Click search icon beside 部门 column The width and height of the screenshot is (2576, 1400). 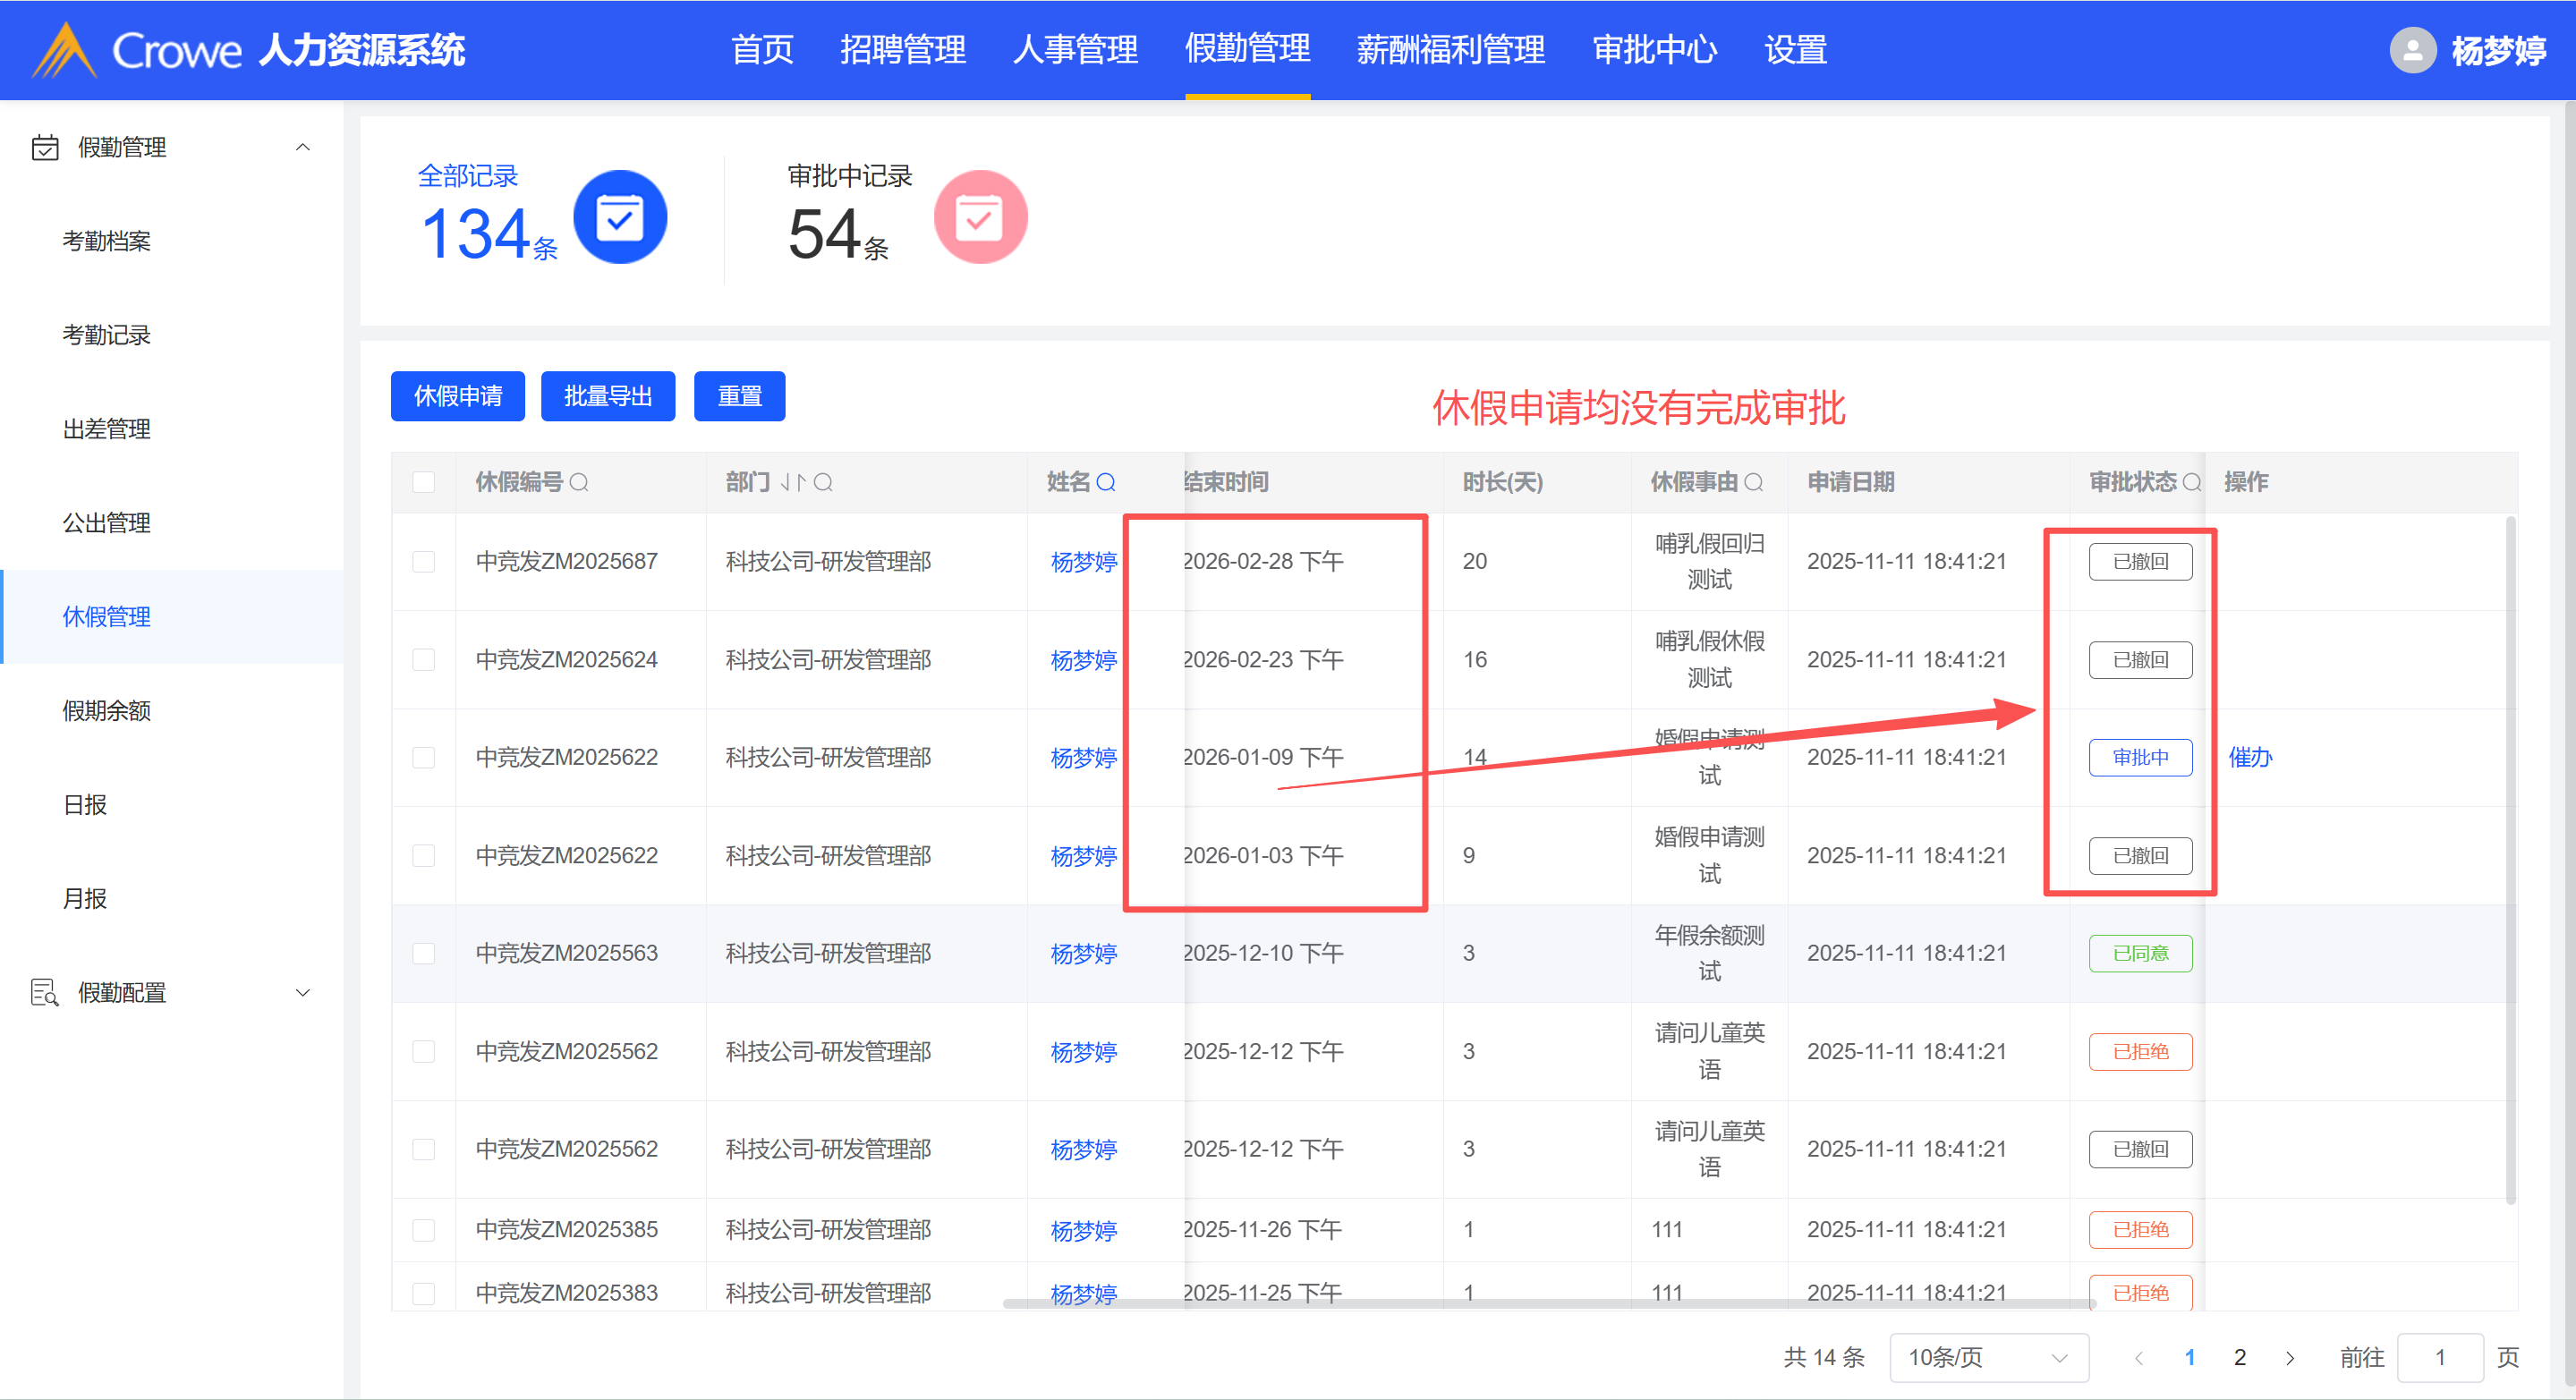823,482
